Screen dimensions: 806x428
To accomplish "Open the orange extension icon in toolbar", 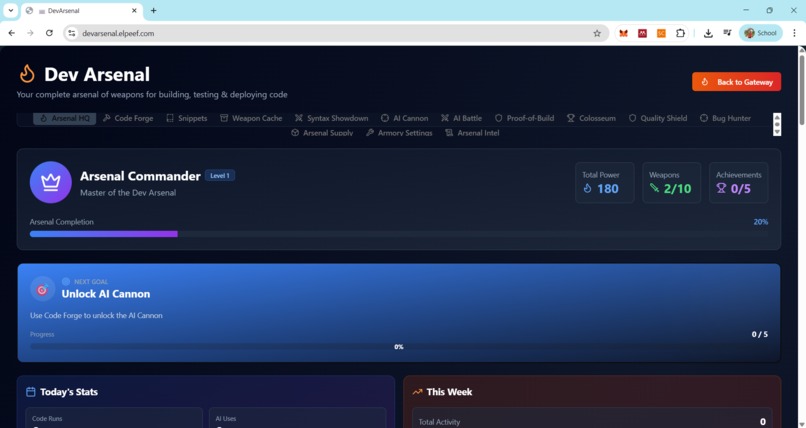I will point(661,33).
